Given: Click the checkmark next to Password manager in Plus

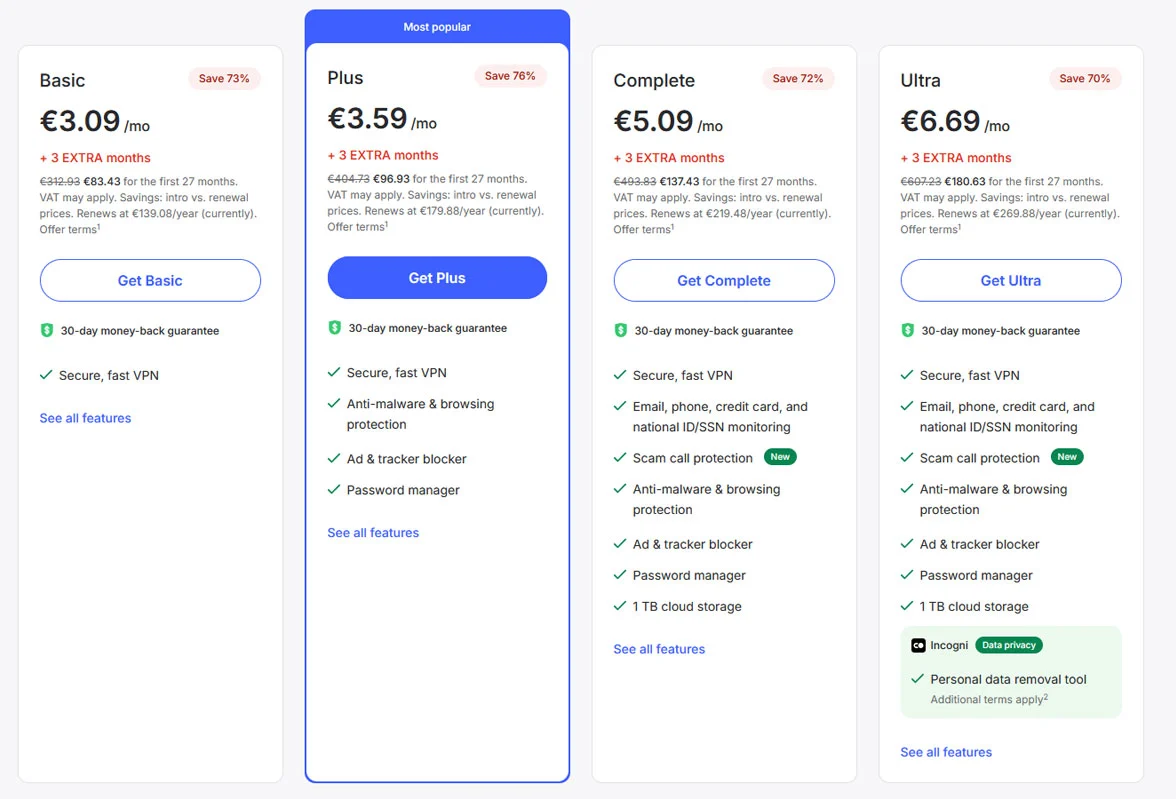Looking at the screenshot, I should 333,490.
